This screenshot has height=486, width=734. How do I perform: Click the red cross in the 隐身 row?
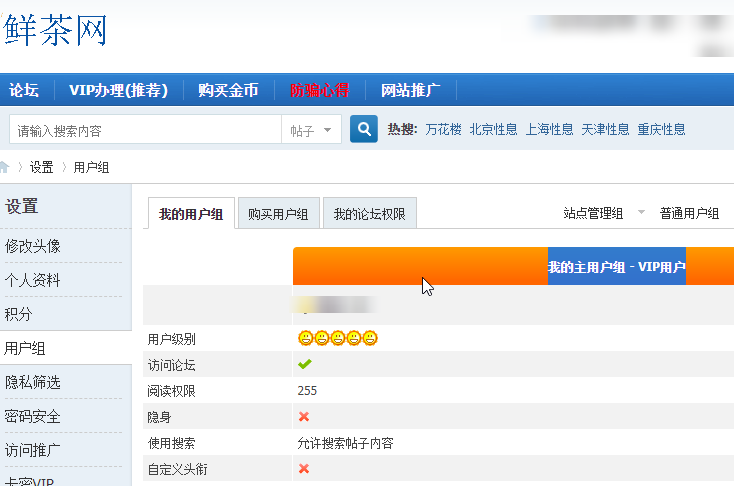304,416
